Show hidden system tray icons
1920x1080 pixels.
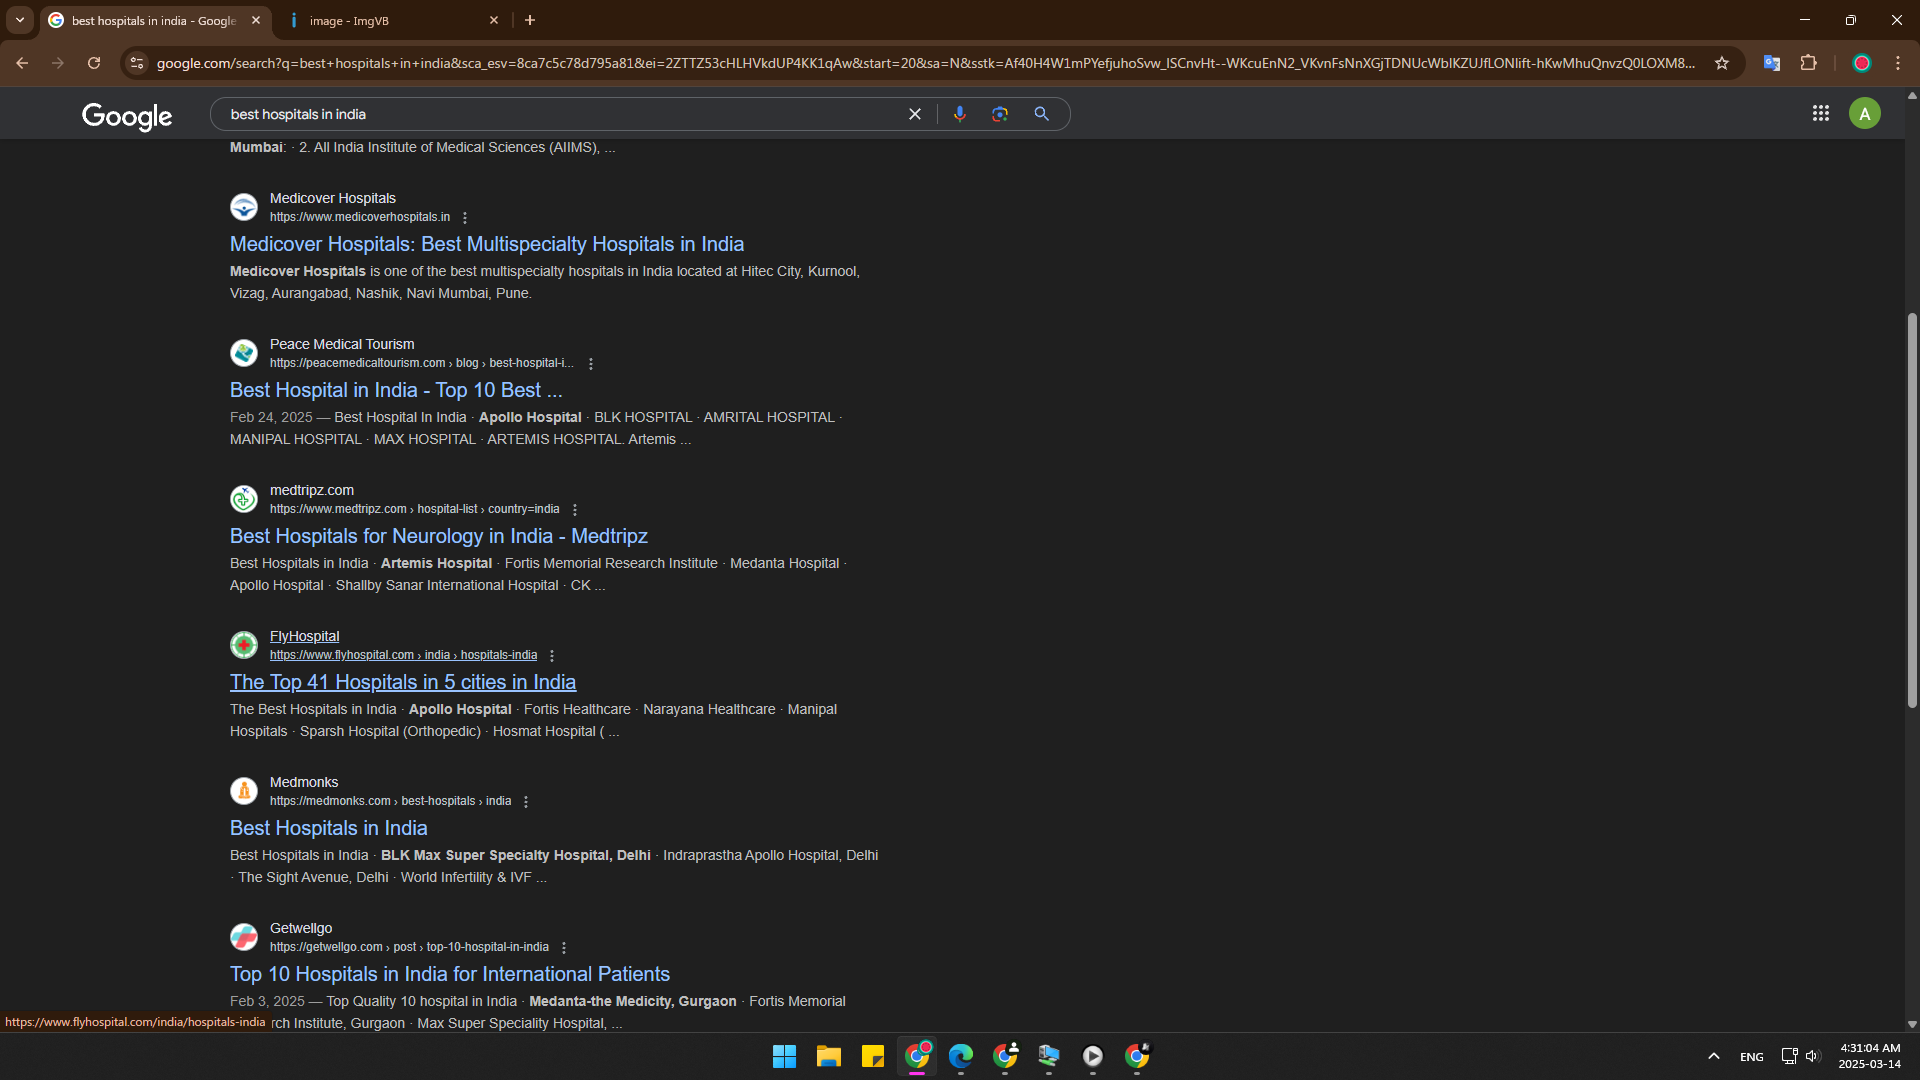(1714, 1056)
